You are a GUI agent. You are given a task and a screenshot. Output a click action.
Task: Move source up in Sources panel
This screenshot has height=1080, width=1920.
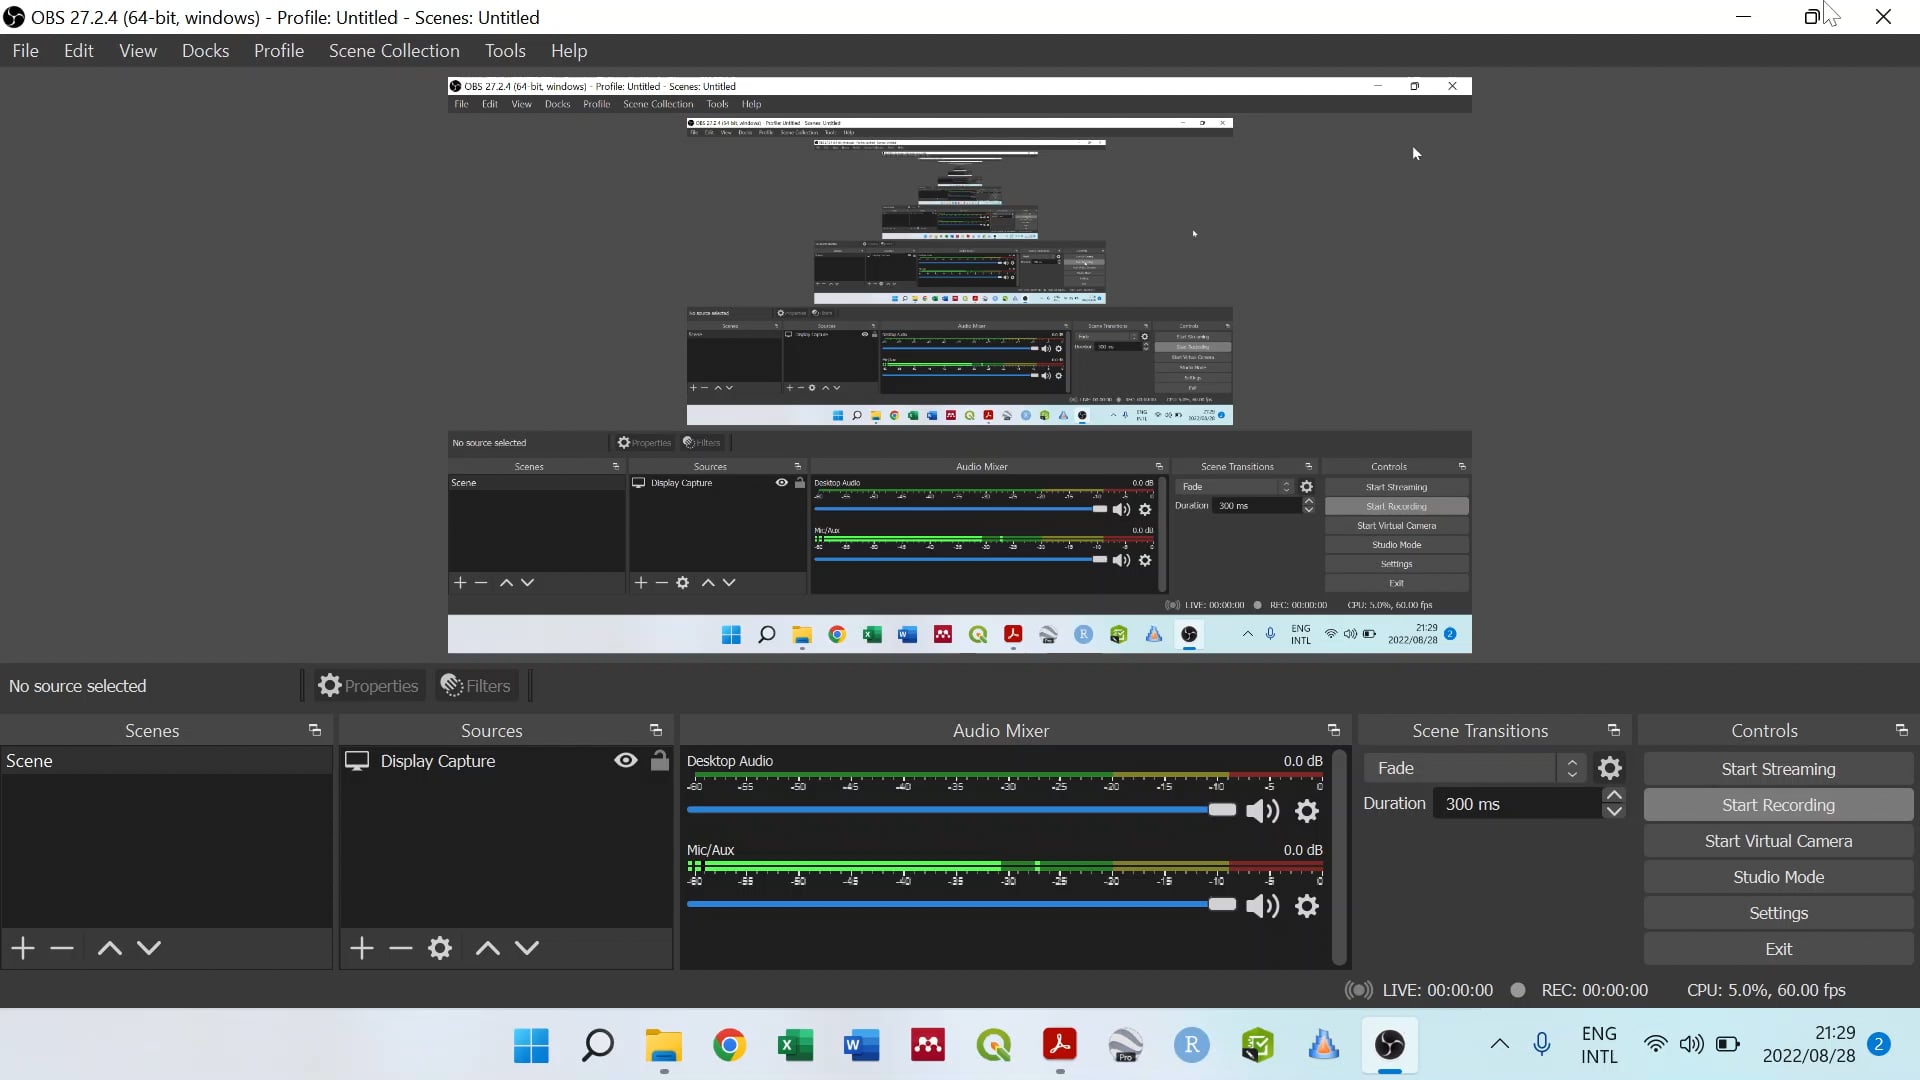pos(488,948)
